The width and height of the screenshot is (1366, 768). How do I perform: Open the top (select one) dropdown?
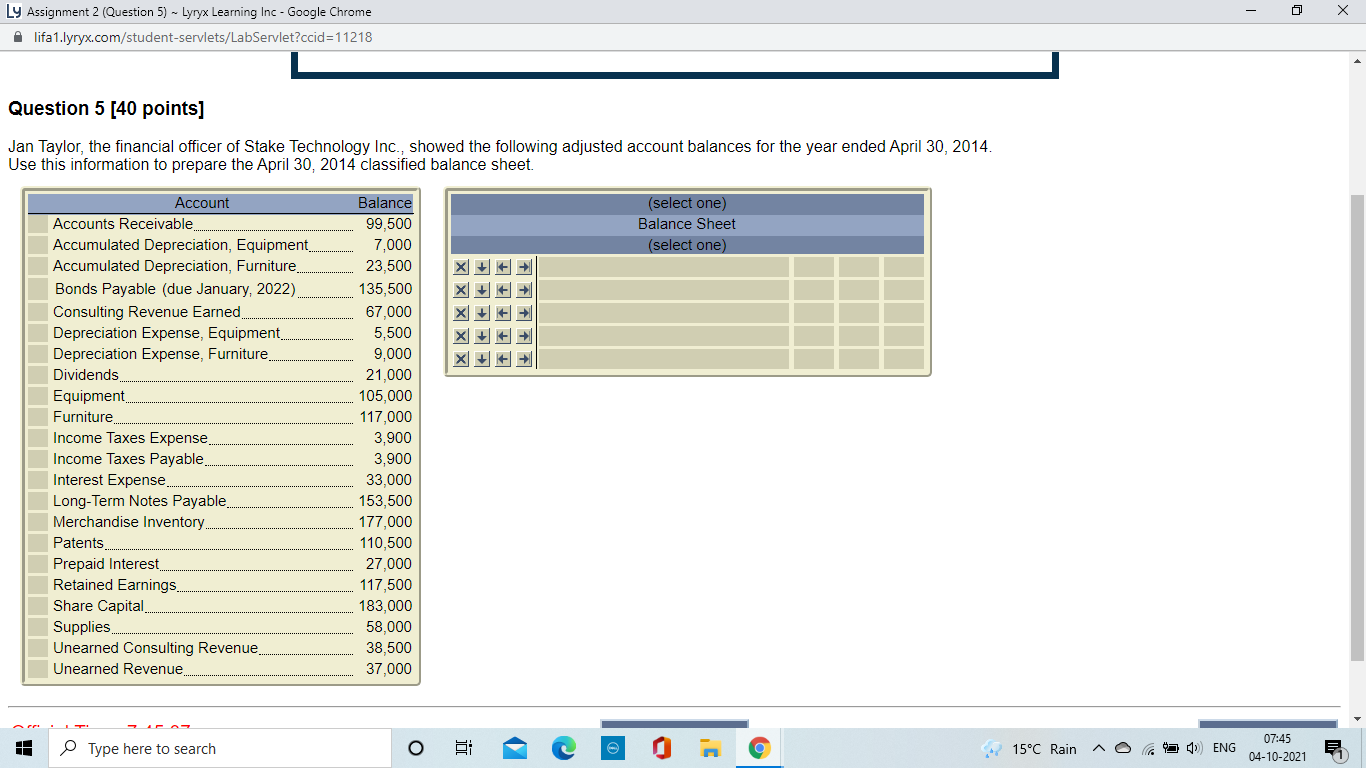(687, 202)
